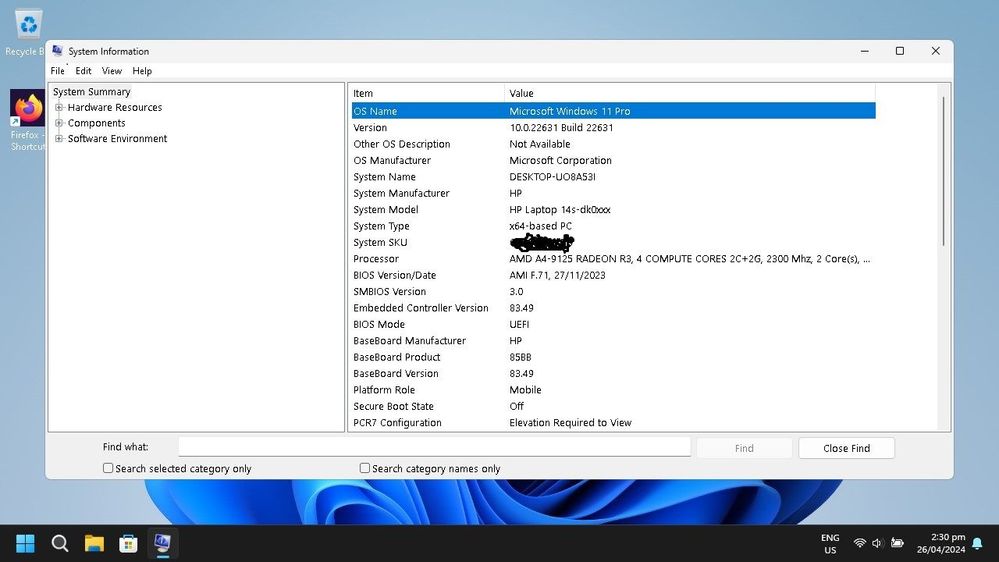This screenshot has height=562, width=999.
Task: Click the details pane vertical scrollbar
Action: (x=944, y=257)
